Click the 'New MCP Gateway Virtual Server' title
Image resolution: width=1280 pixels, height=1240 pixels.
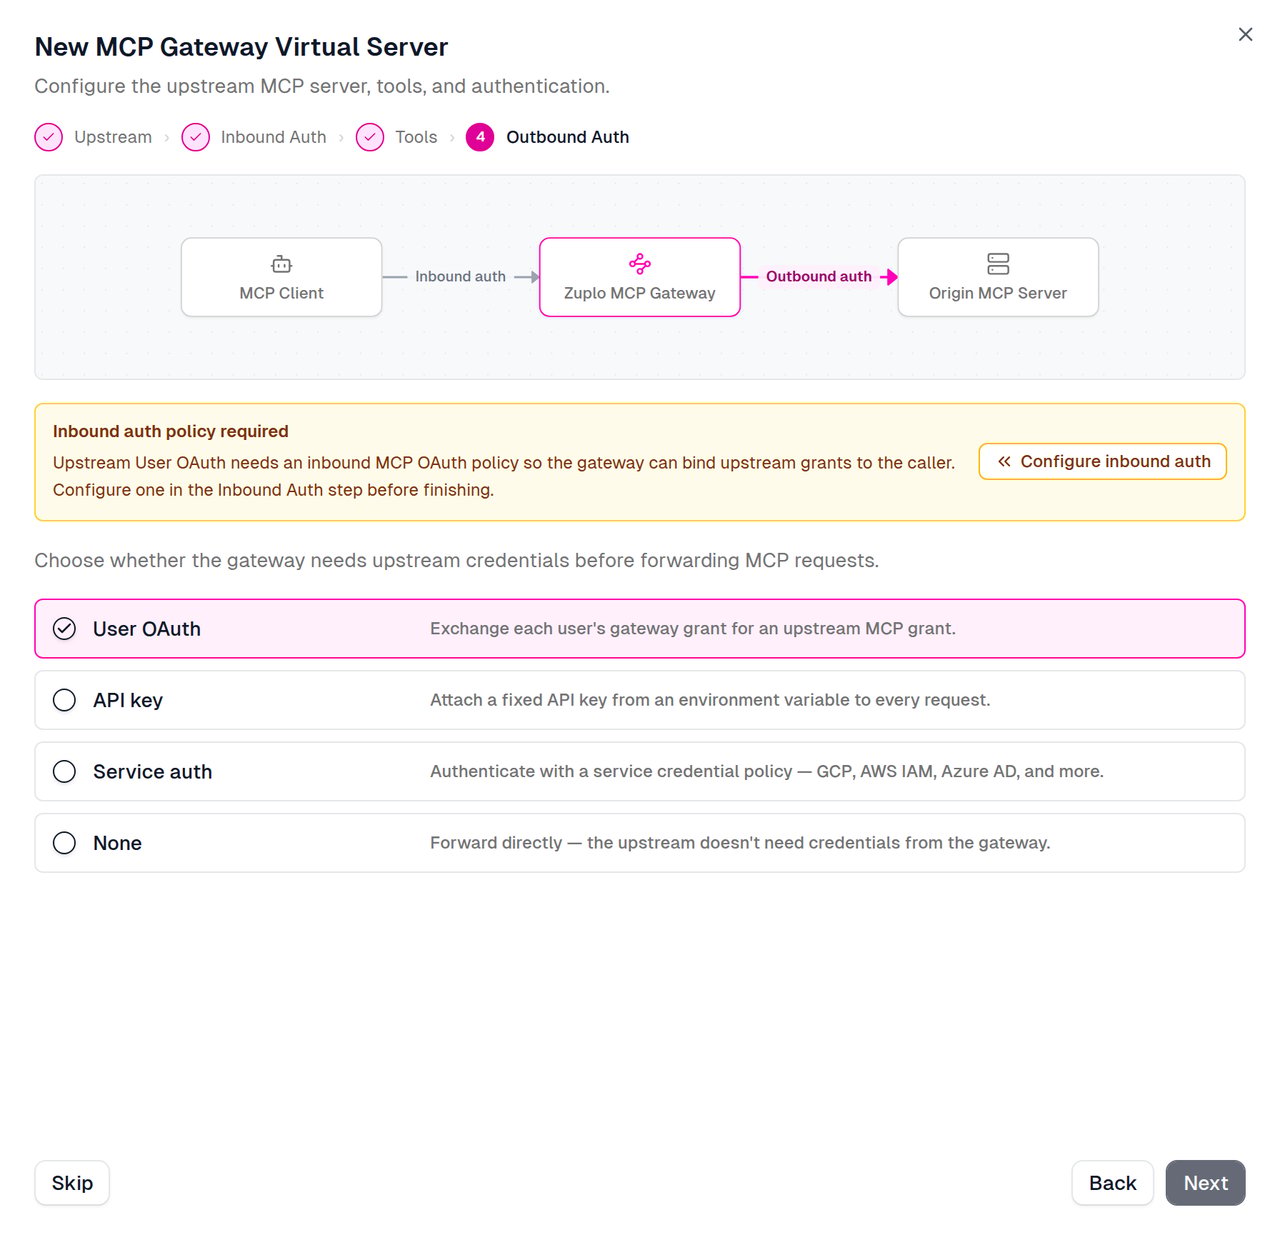coord(241,47)
